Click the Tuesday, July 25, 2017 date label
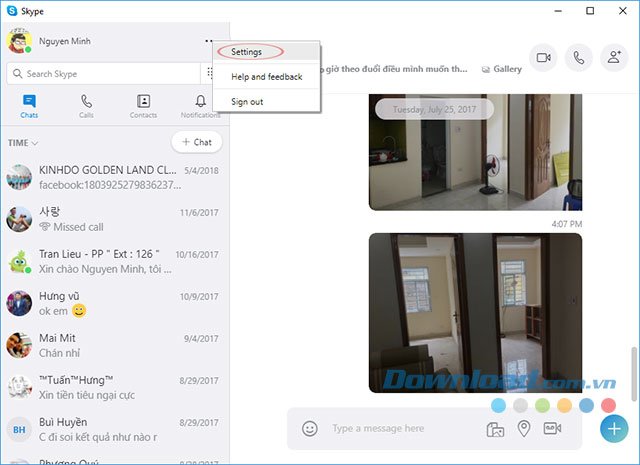The image size is (640, 465). tap(434, 109)
